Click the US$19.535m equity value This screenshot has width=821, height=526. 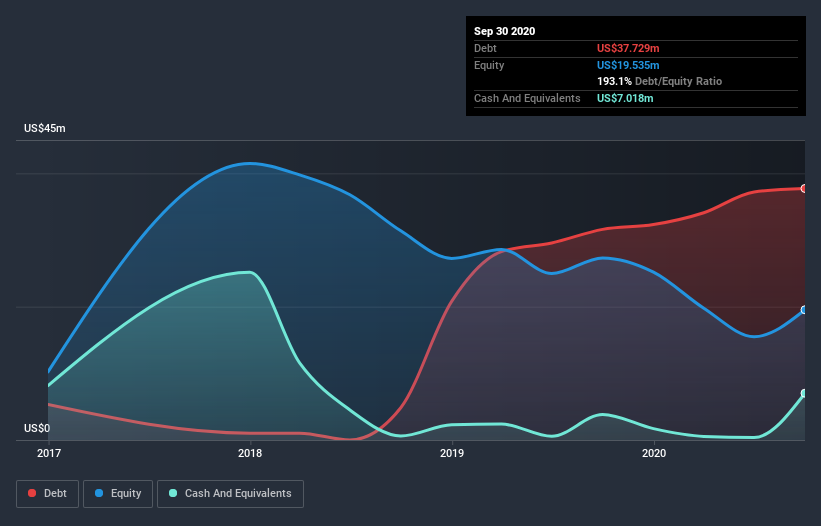[628, 65]
